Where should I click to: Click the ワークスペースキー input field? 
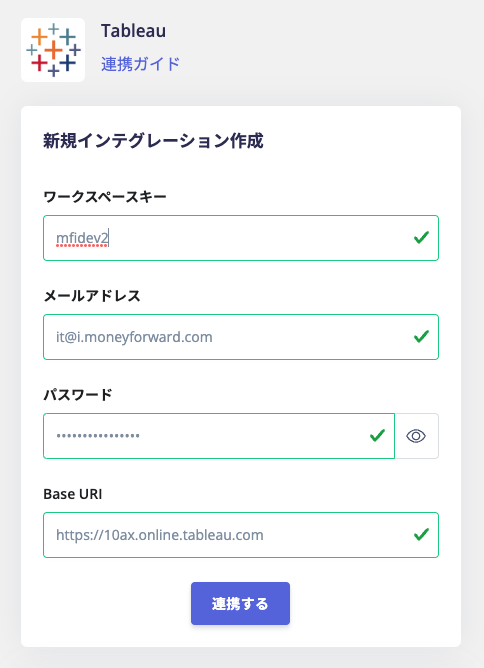pyautogui.click(x=241, y=238)
